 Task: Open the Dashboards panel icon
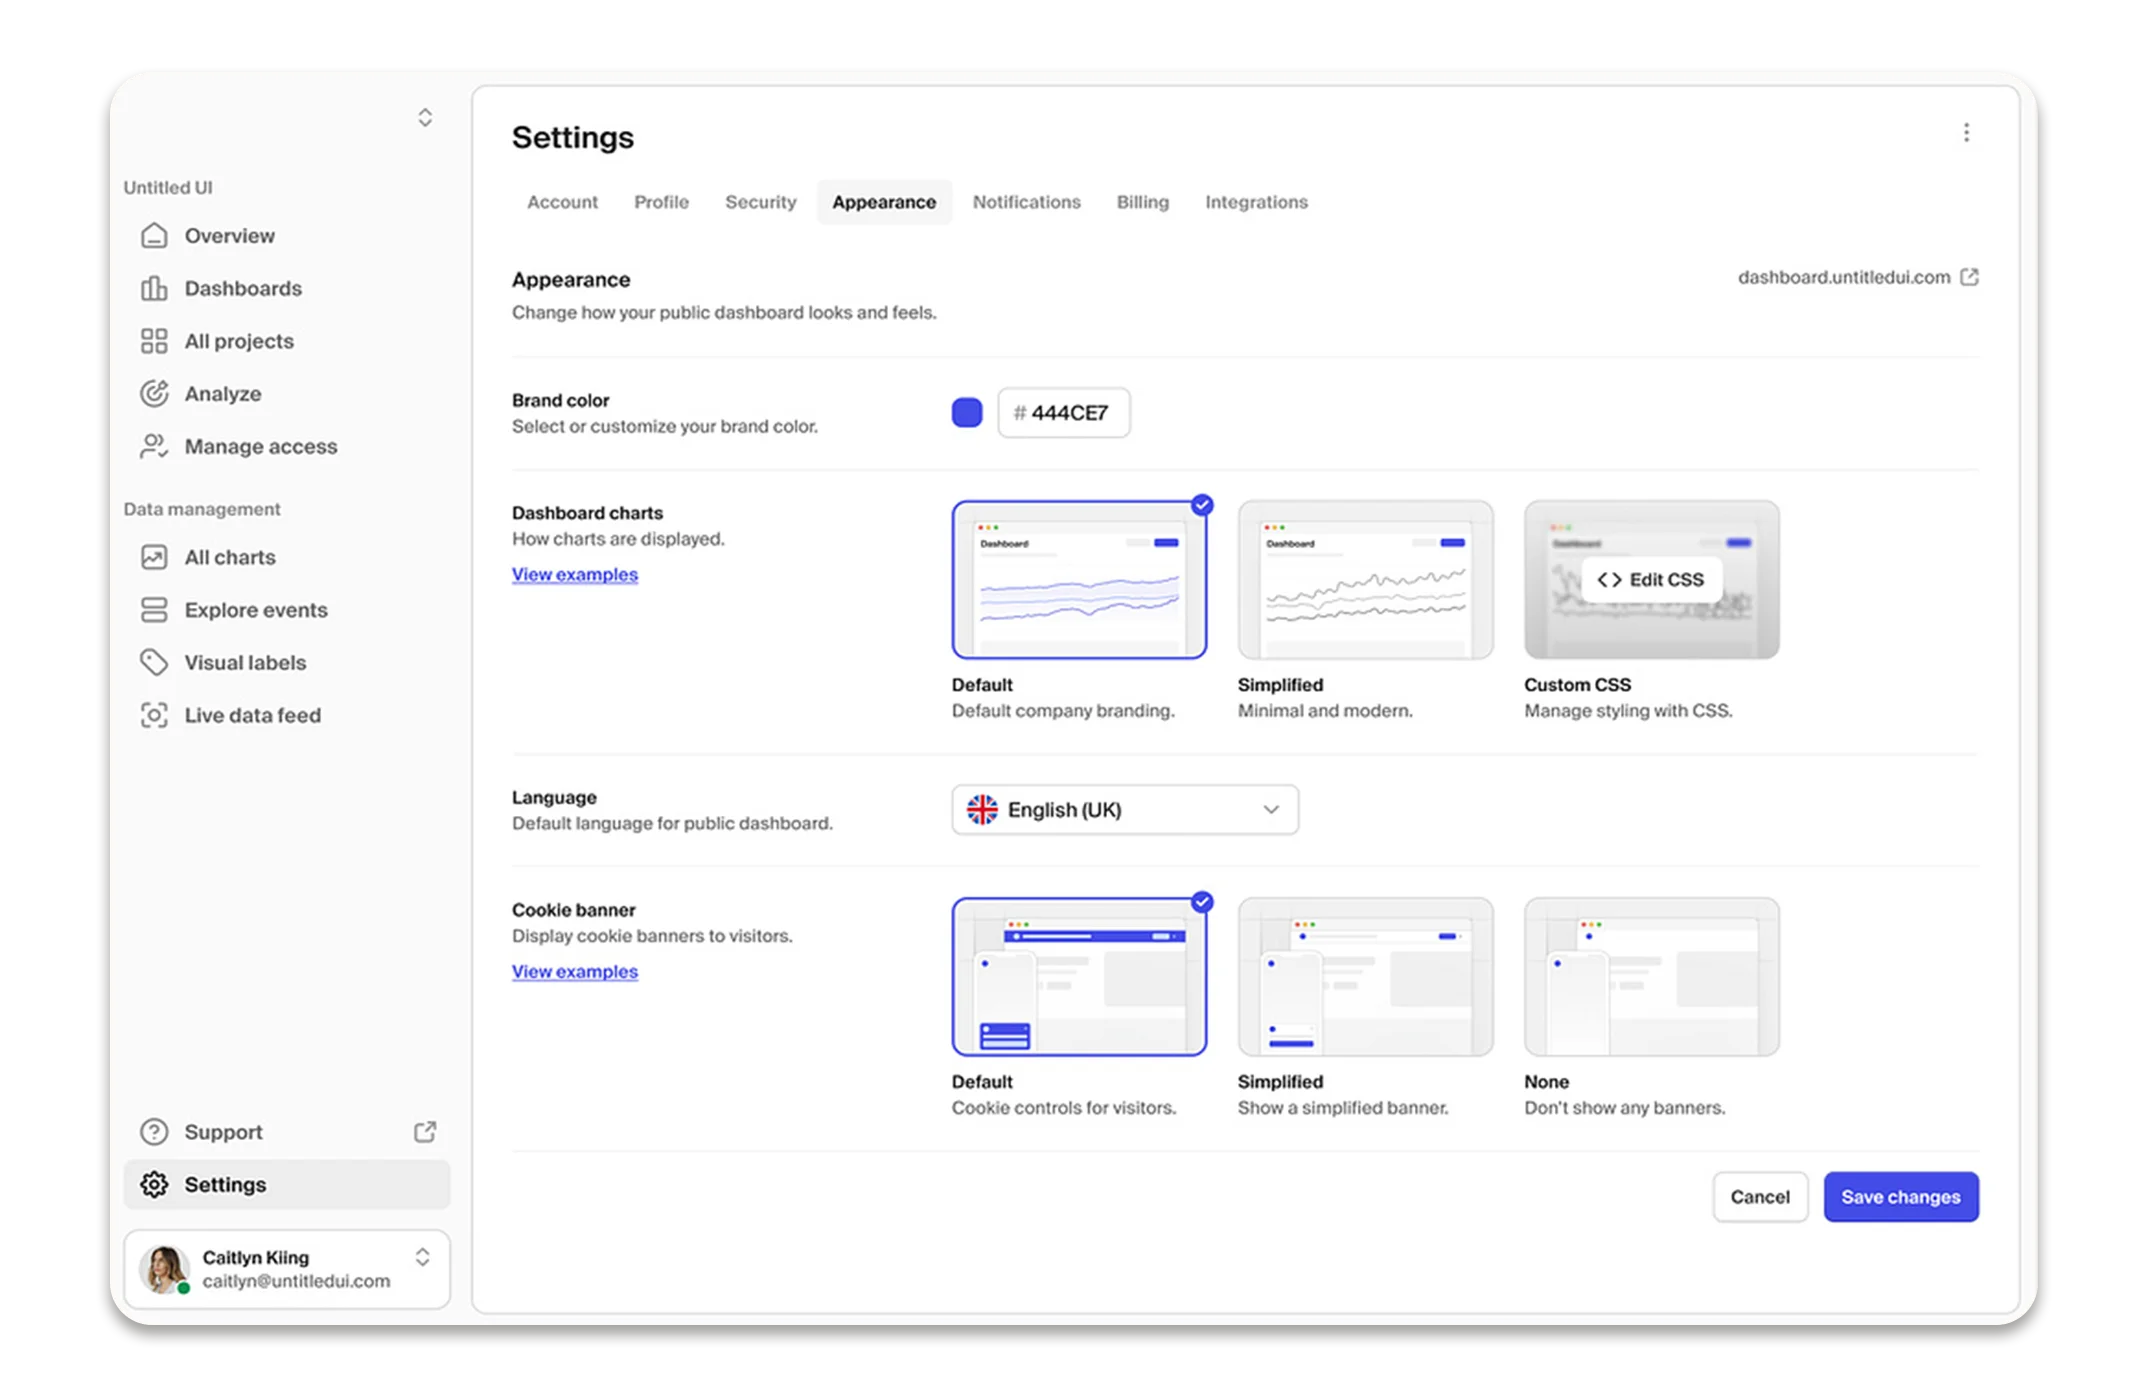(x=154, y=288)
